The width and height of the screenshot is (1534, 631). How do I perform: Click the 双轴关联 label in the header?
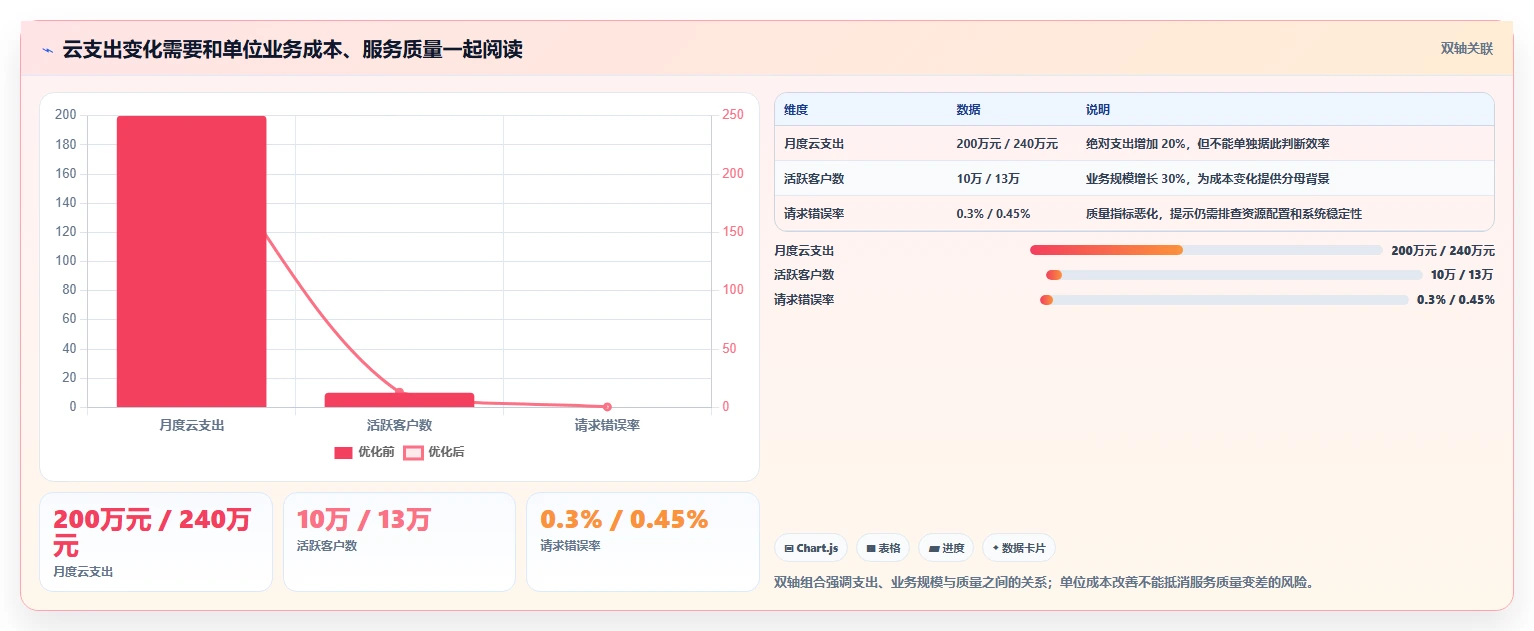[1466, 48]
